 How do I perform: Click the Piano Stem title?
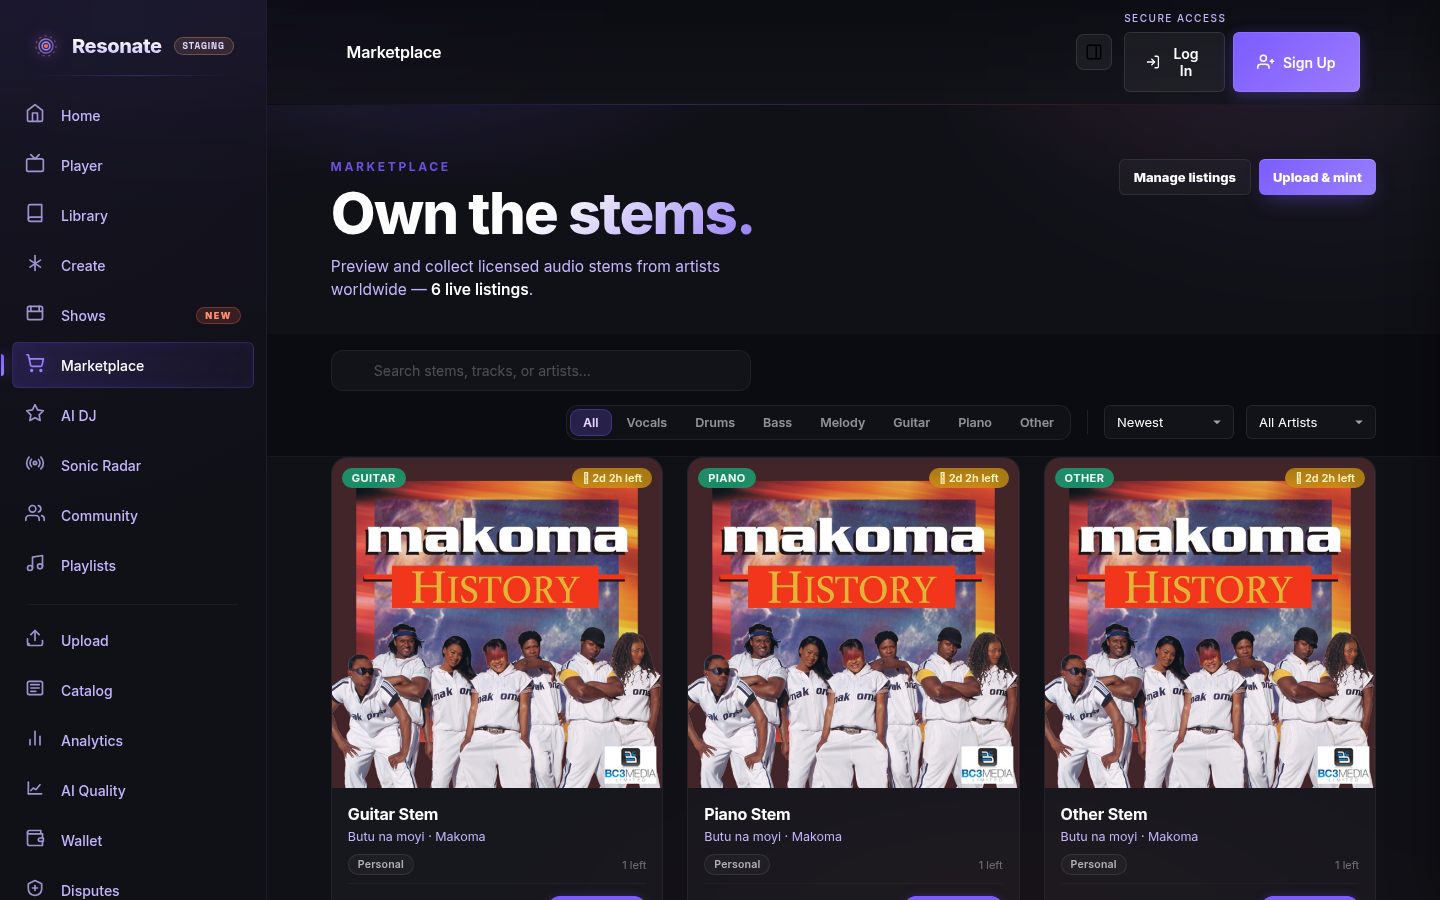747,814
